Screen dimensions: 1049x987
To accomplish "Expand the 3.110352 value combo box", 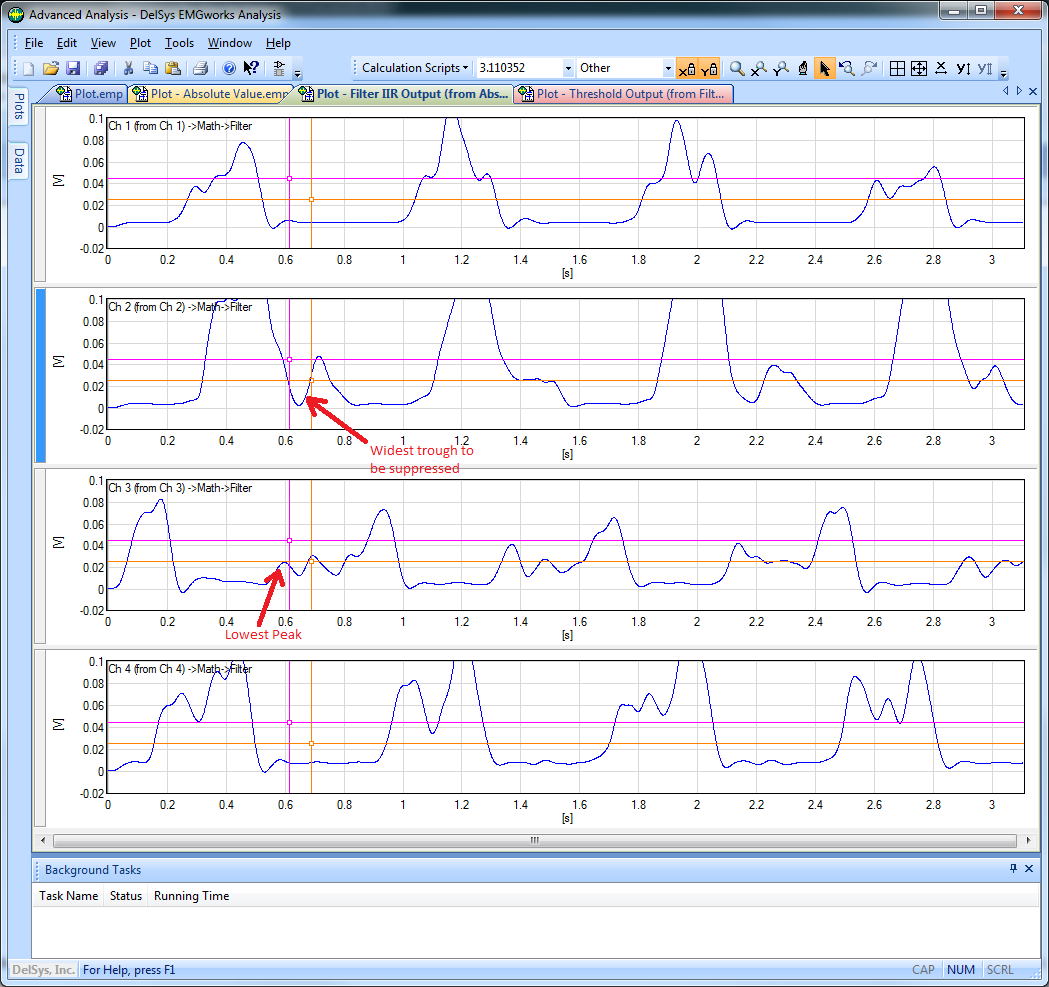I will 568,68.
